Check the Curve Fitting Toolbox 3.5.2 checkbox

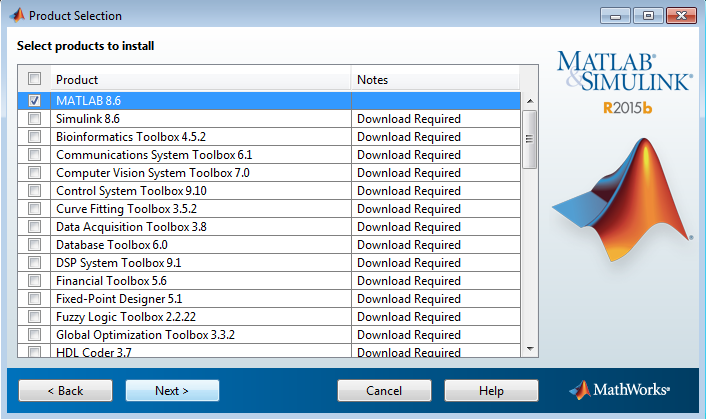[x=34, y=208]
